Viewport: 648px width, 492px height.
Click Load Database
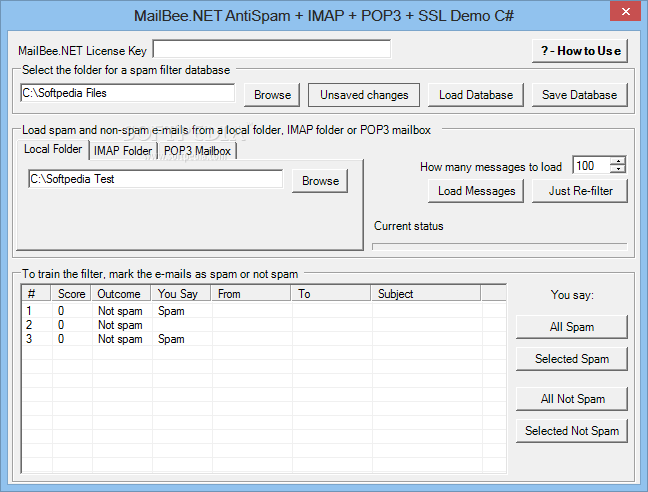point(476,95)
